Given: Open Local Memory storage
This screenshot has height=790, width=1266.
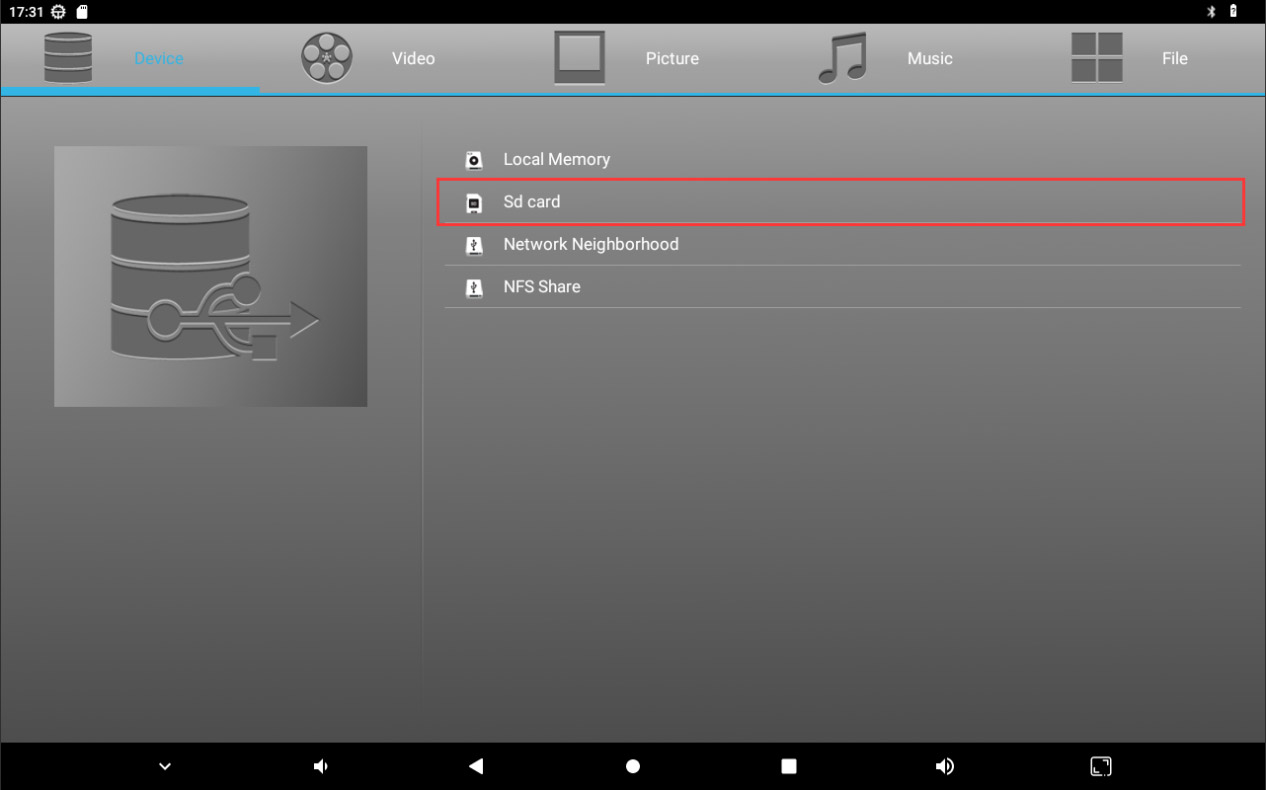Looking at the screenshot, I should pos(556,160).
